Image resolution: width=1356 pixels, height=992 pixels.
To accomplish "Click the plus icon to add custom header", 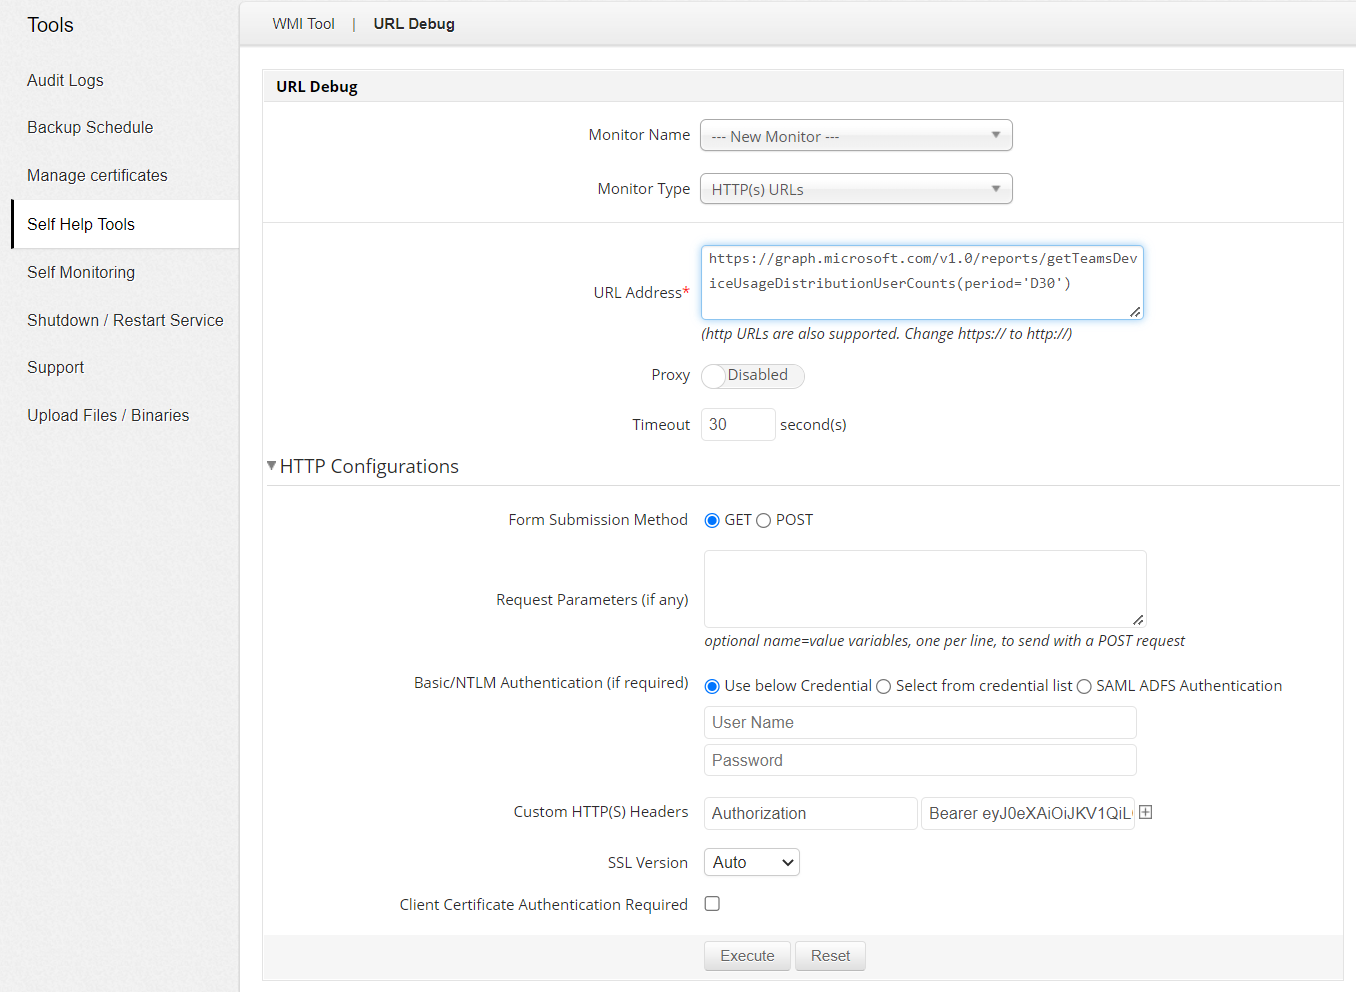I will point(1146,812).
